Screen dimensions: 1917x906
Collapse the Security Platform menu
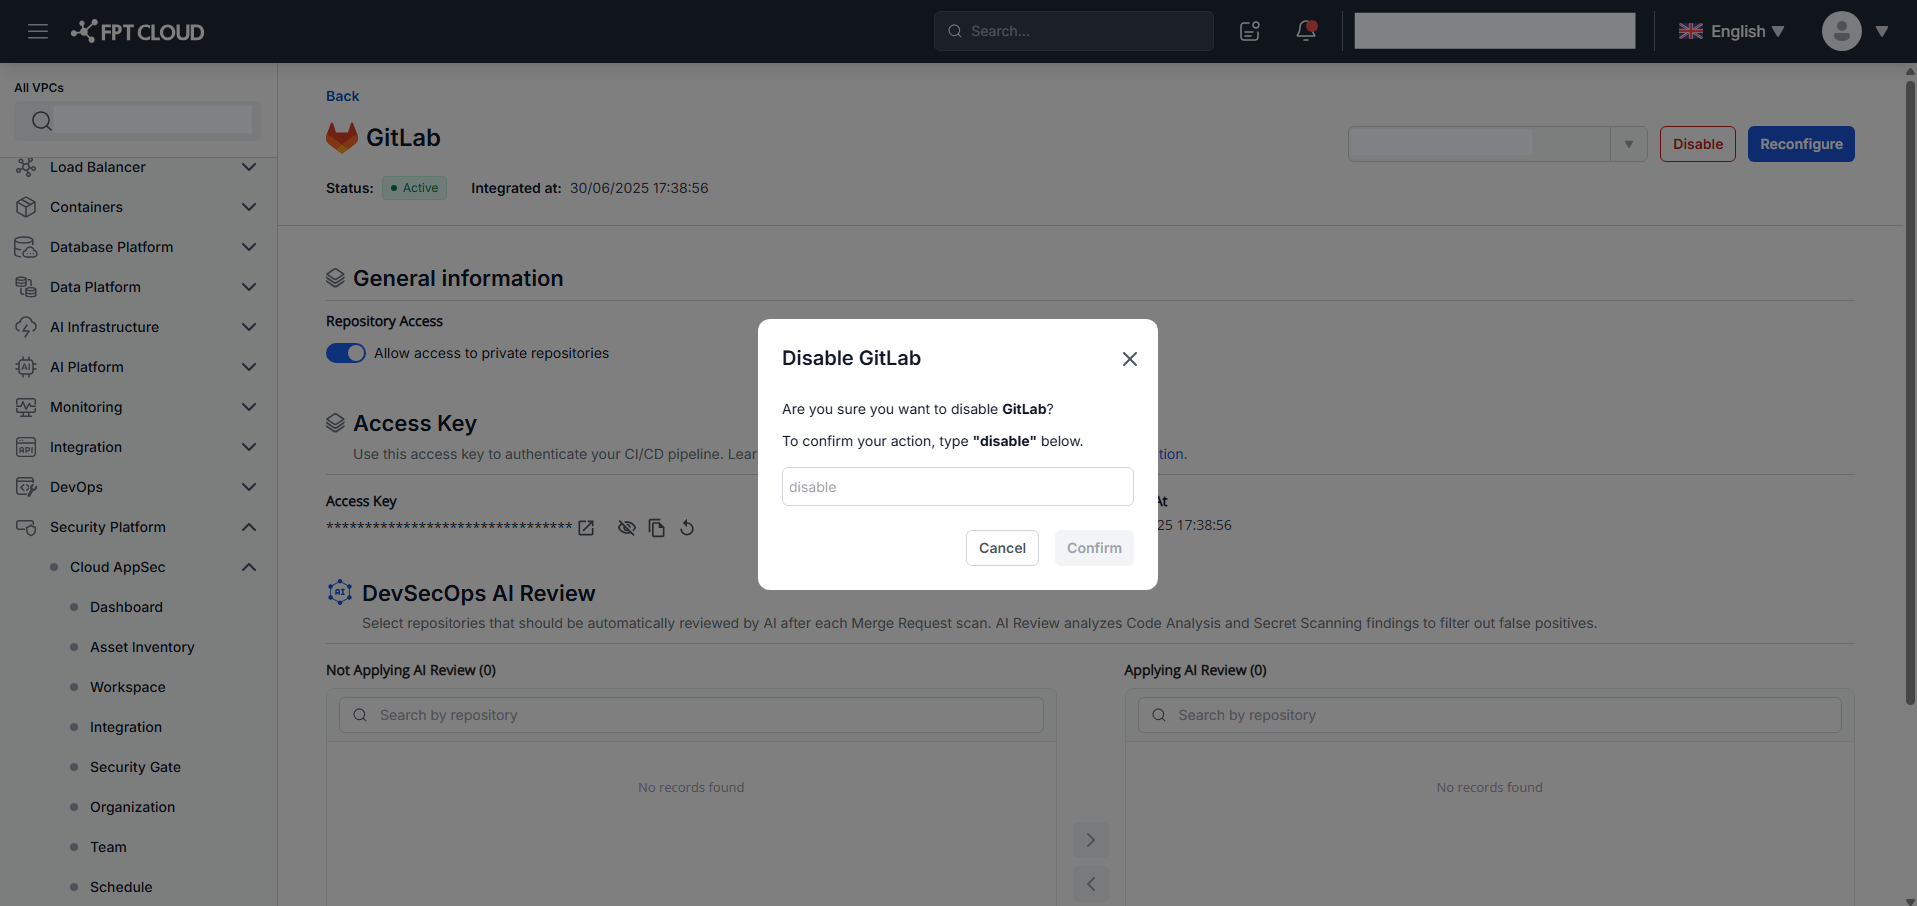249,527
